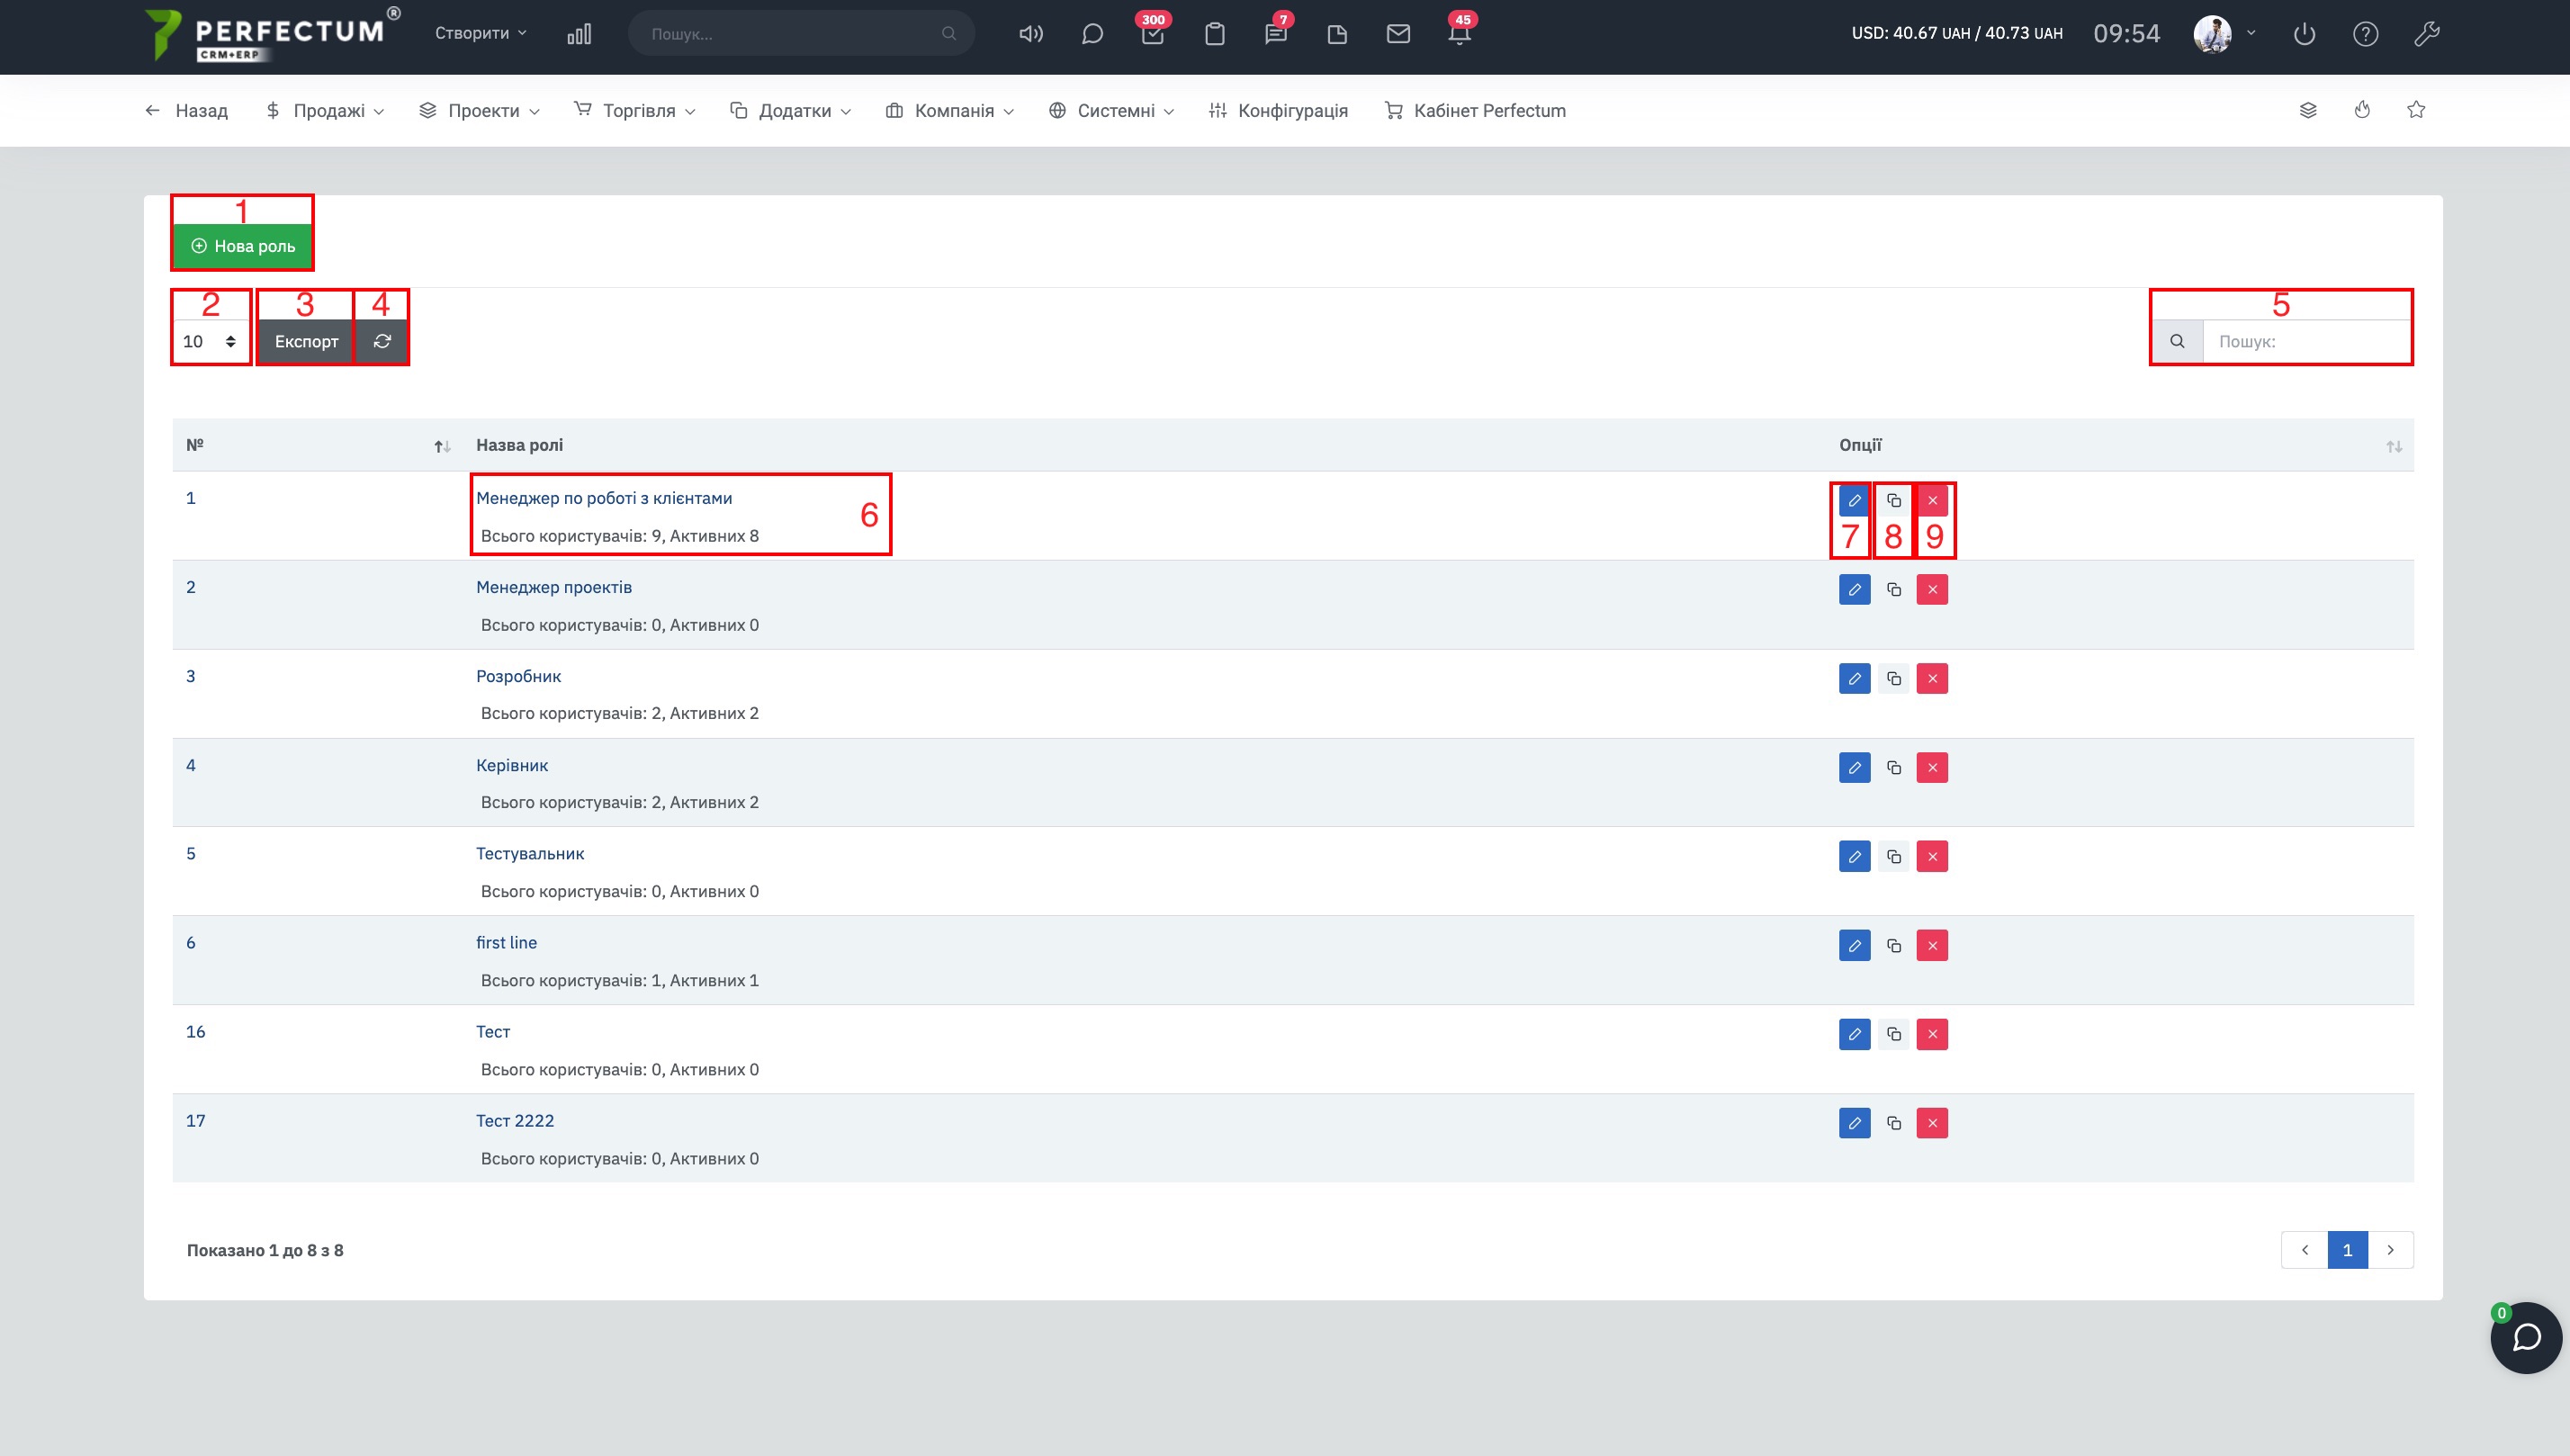2570x1456 pixels.
Task: Click the bell notifications icon
Action: (x=1459, y=34)
